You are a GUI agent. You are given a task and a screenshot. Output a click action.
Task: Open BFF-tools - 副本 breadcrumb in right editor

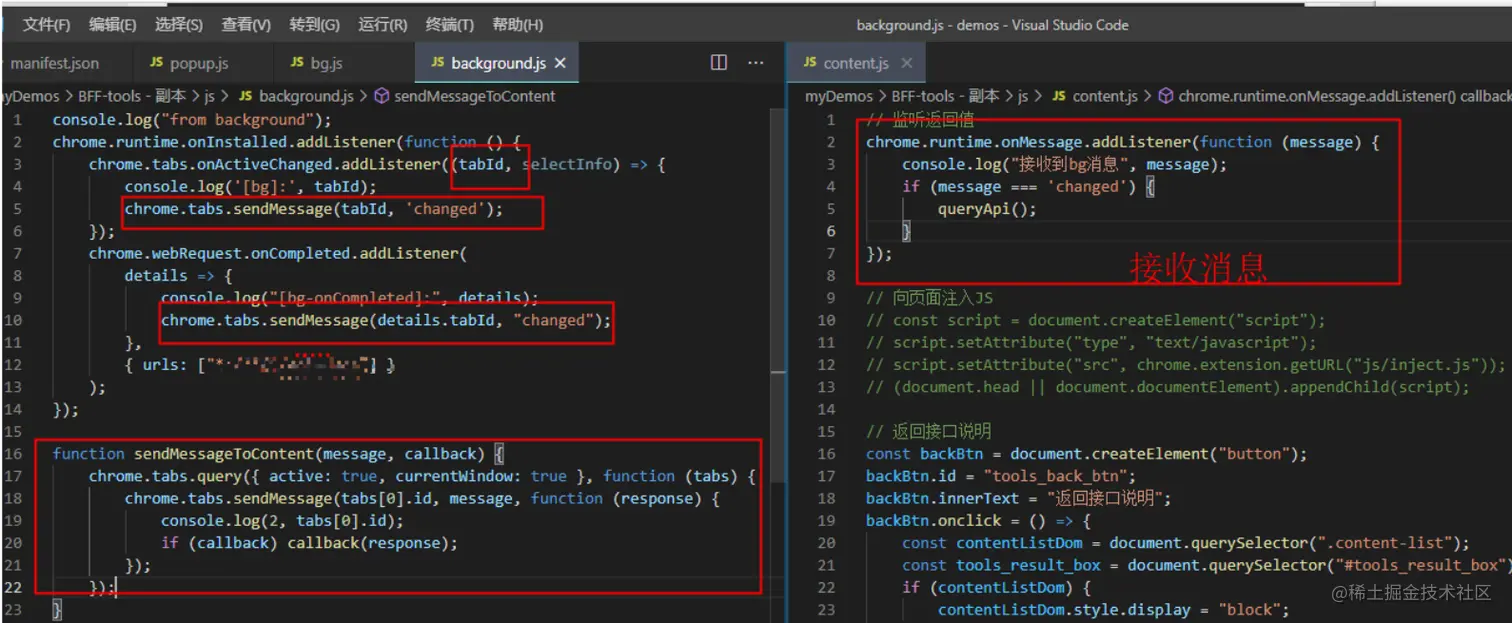pyautogui.click(x=945, y=96)
